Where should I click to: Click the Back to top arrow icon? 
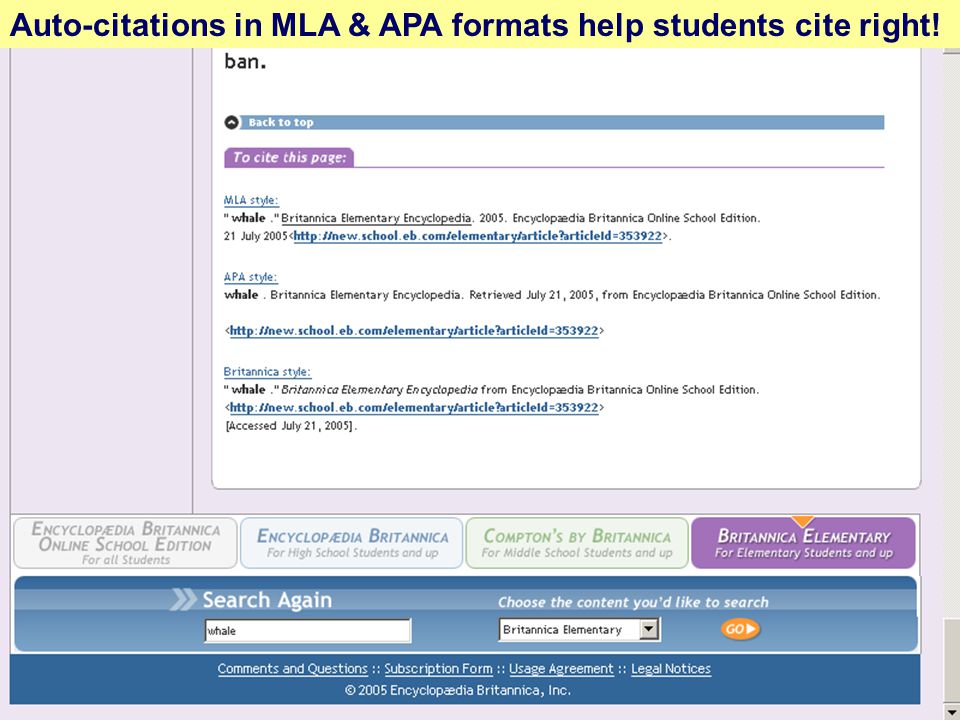(231, 122)
